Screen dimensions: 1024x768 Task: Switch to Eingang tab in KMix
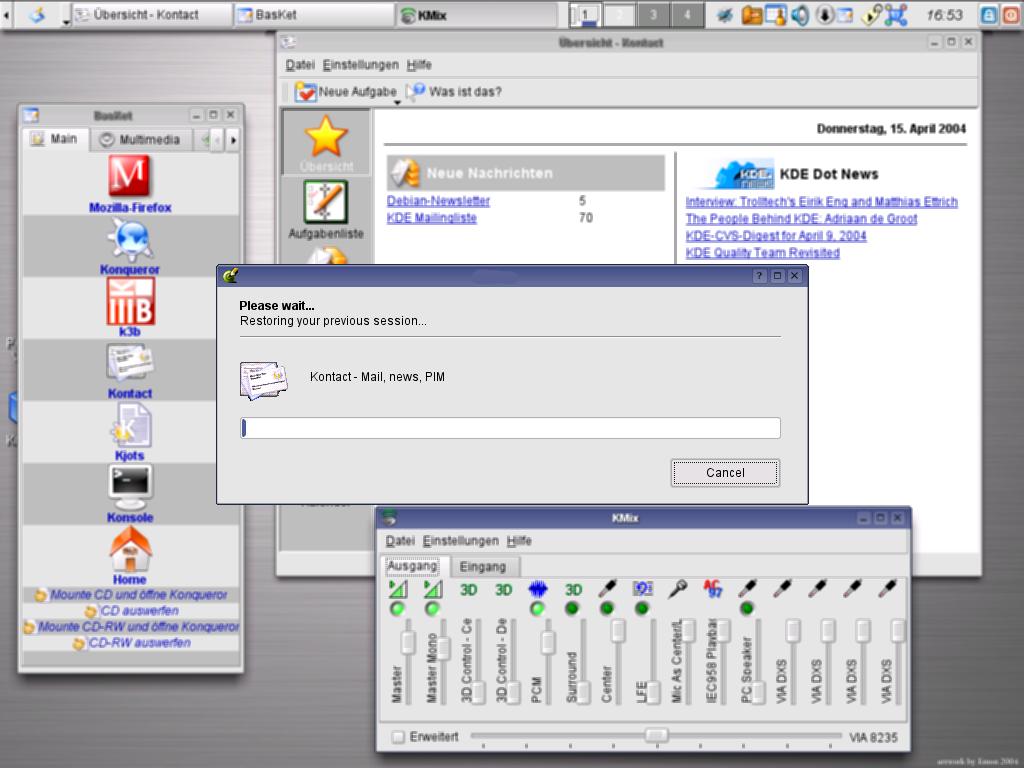click(483, 567)
